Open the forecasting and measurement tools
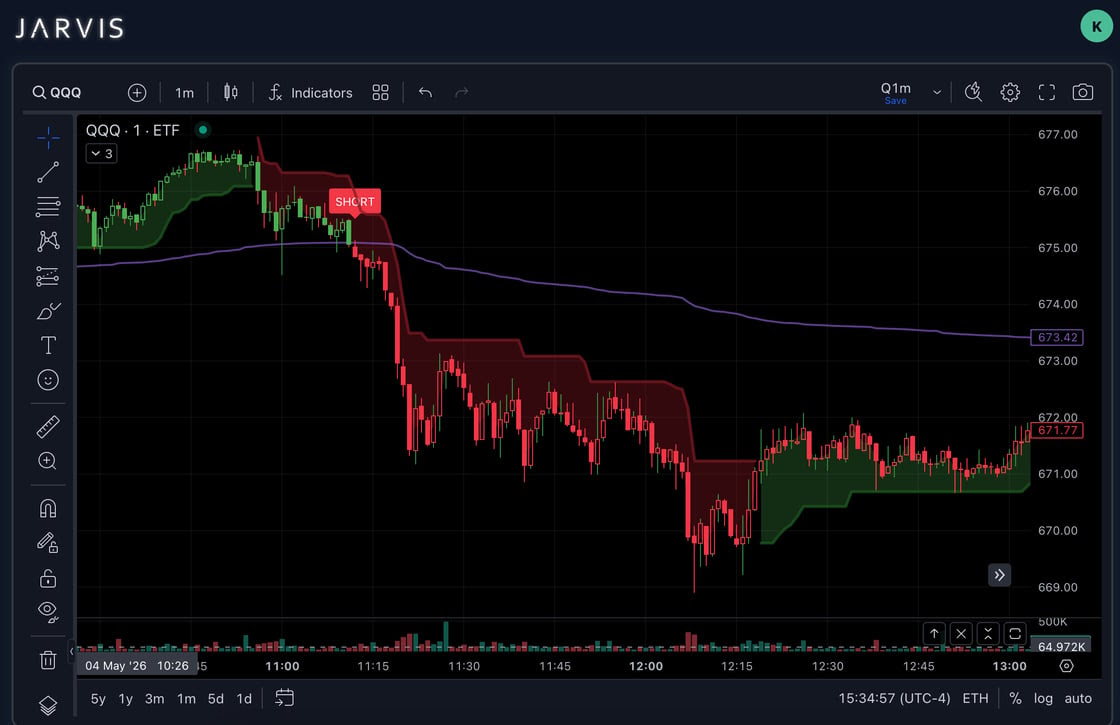Screen dimensions: 1120x725 (48, 276)
